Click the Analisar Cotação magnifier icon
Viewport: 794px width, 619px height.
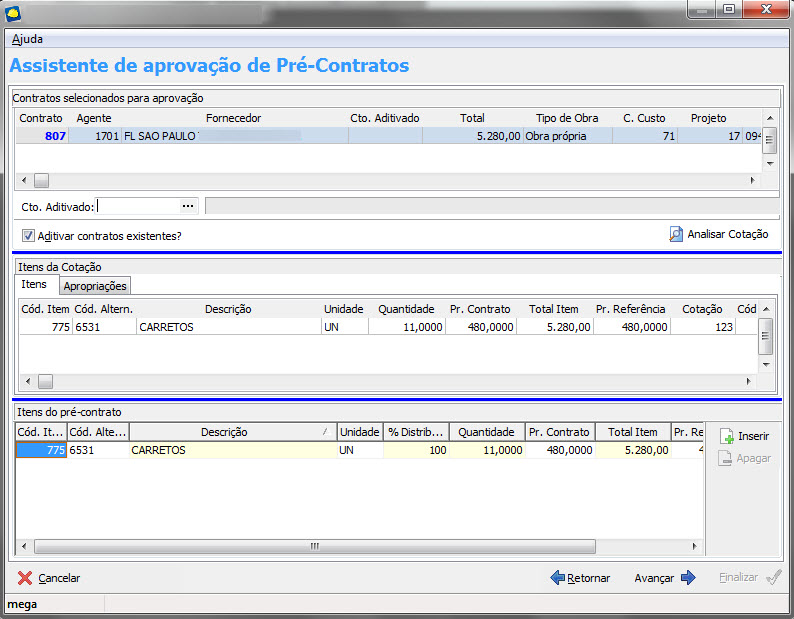677,234
